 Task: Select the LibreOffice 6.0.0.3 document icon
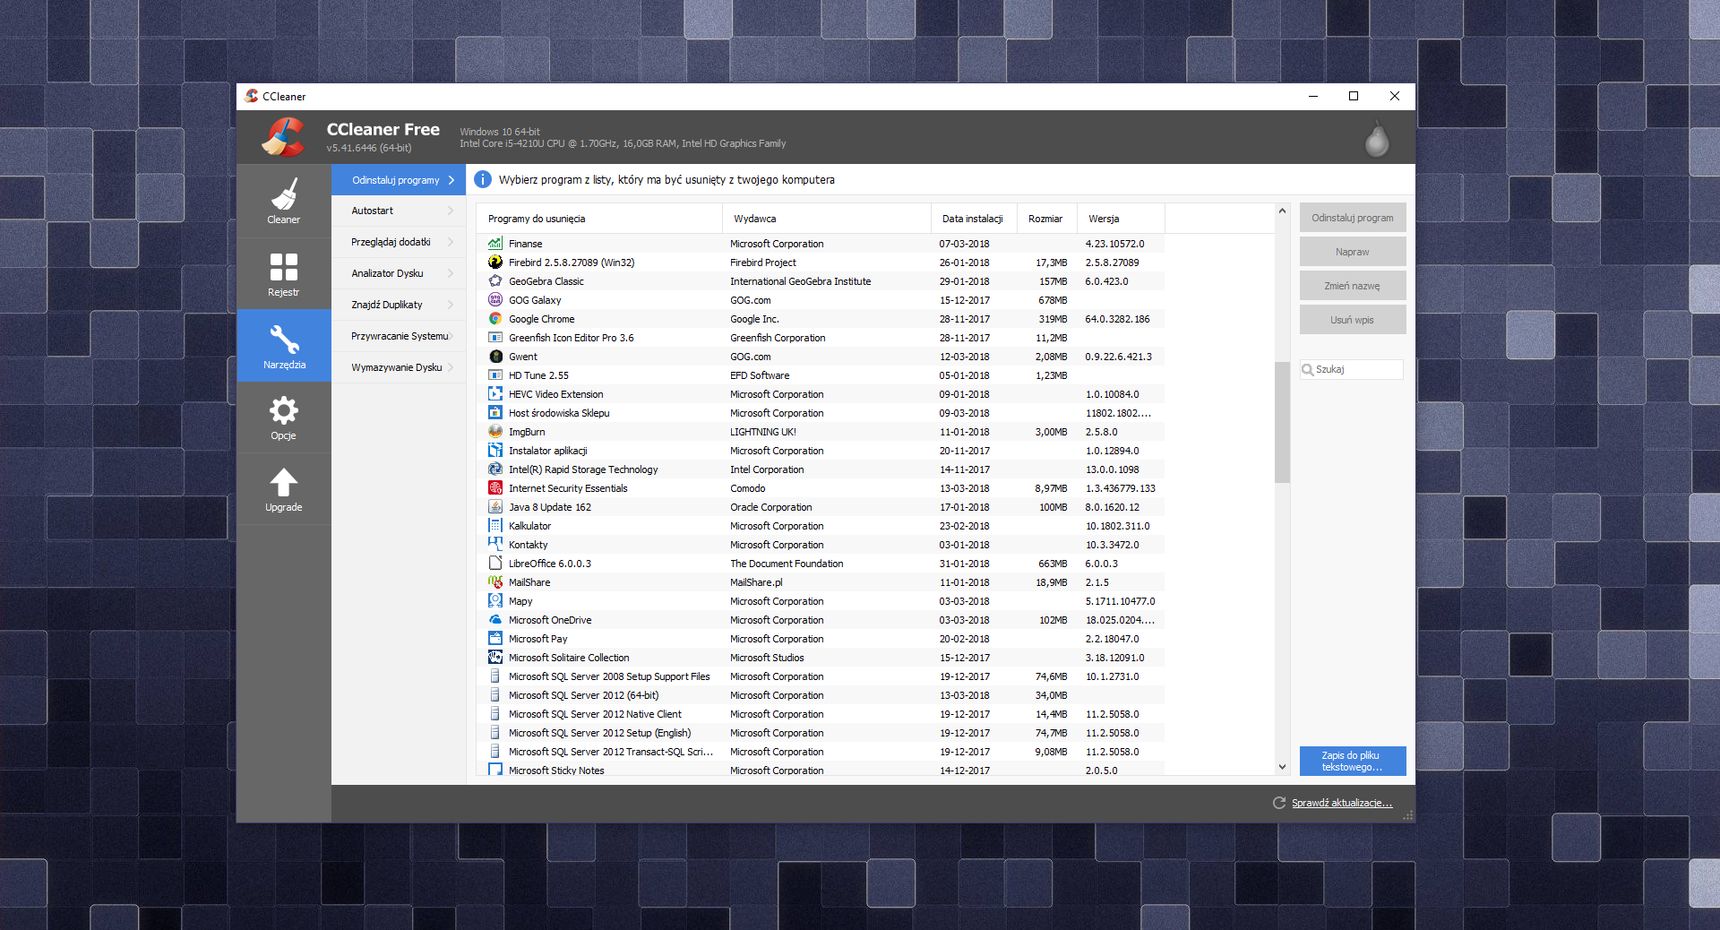point(495,563)
